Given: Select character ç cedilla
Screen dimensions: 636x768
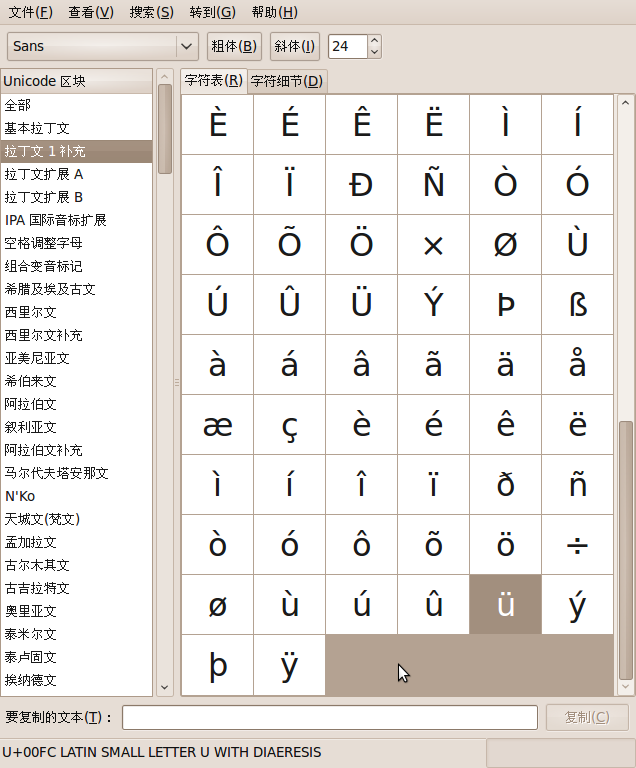Looking at the screenshot, I should coord(290,425).
